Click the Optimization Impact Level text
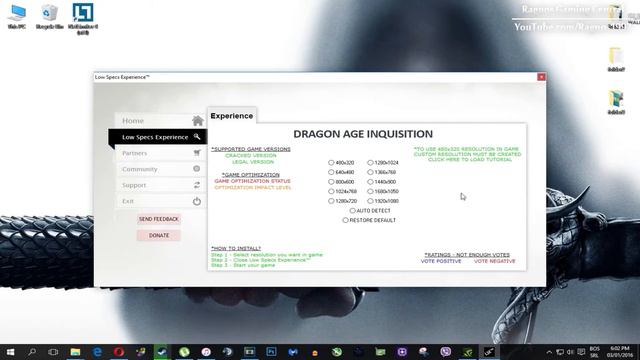 pos(253,187)
